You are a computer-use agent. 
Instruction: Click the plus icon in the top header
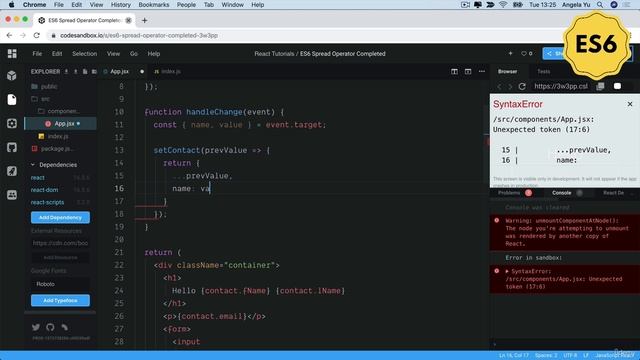(x=510, y=53)
